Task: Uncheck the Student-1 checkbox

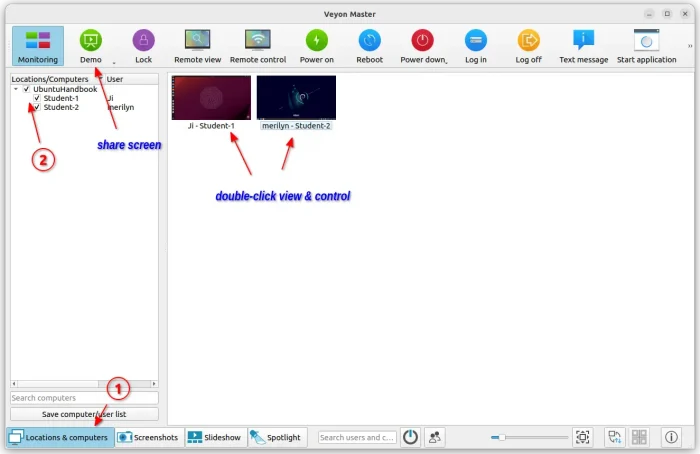Action: (37, 98)
